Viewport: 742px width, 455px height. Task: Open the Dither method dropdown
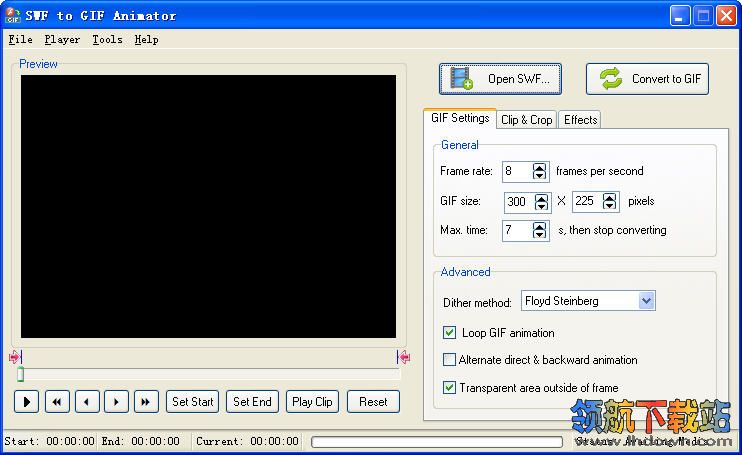646,301
